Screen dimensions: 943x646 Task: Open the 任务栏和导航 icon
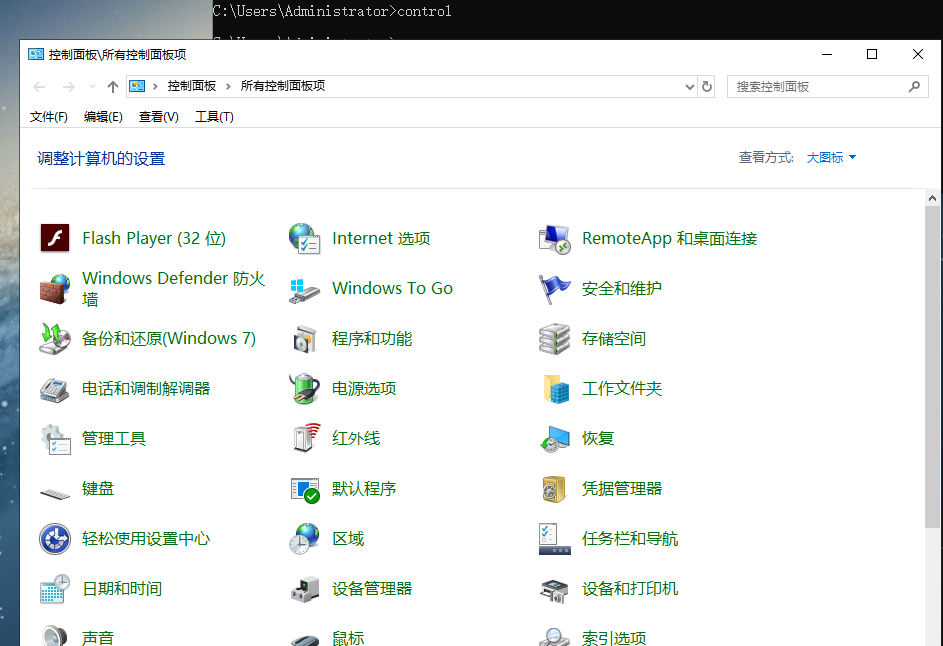coord(554,538)
